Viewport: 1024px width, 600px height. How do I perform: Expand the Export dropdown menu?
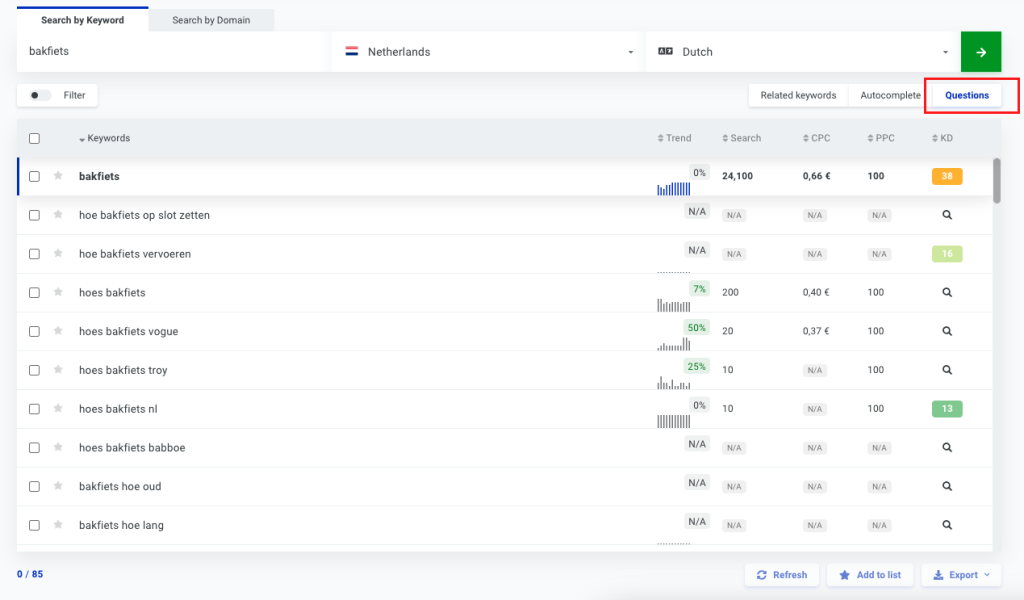(x=961, y=575)
